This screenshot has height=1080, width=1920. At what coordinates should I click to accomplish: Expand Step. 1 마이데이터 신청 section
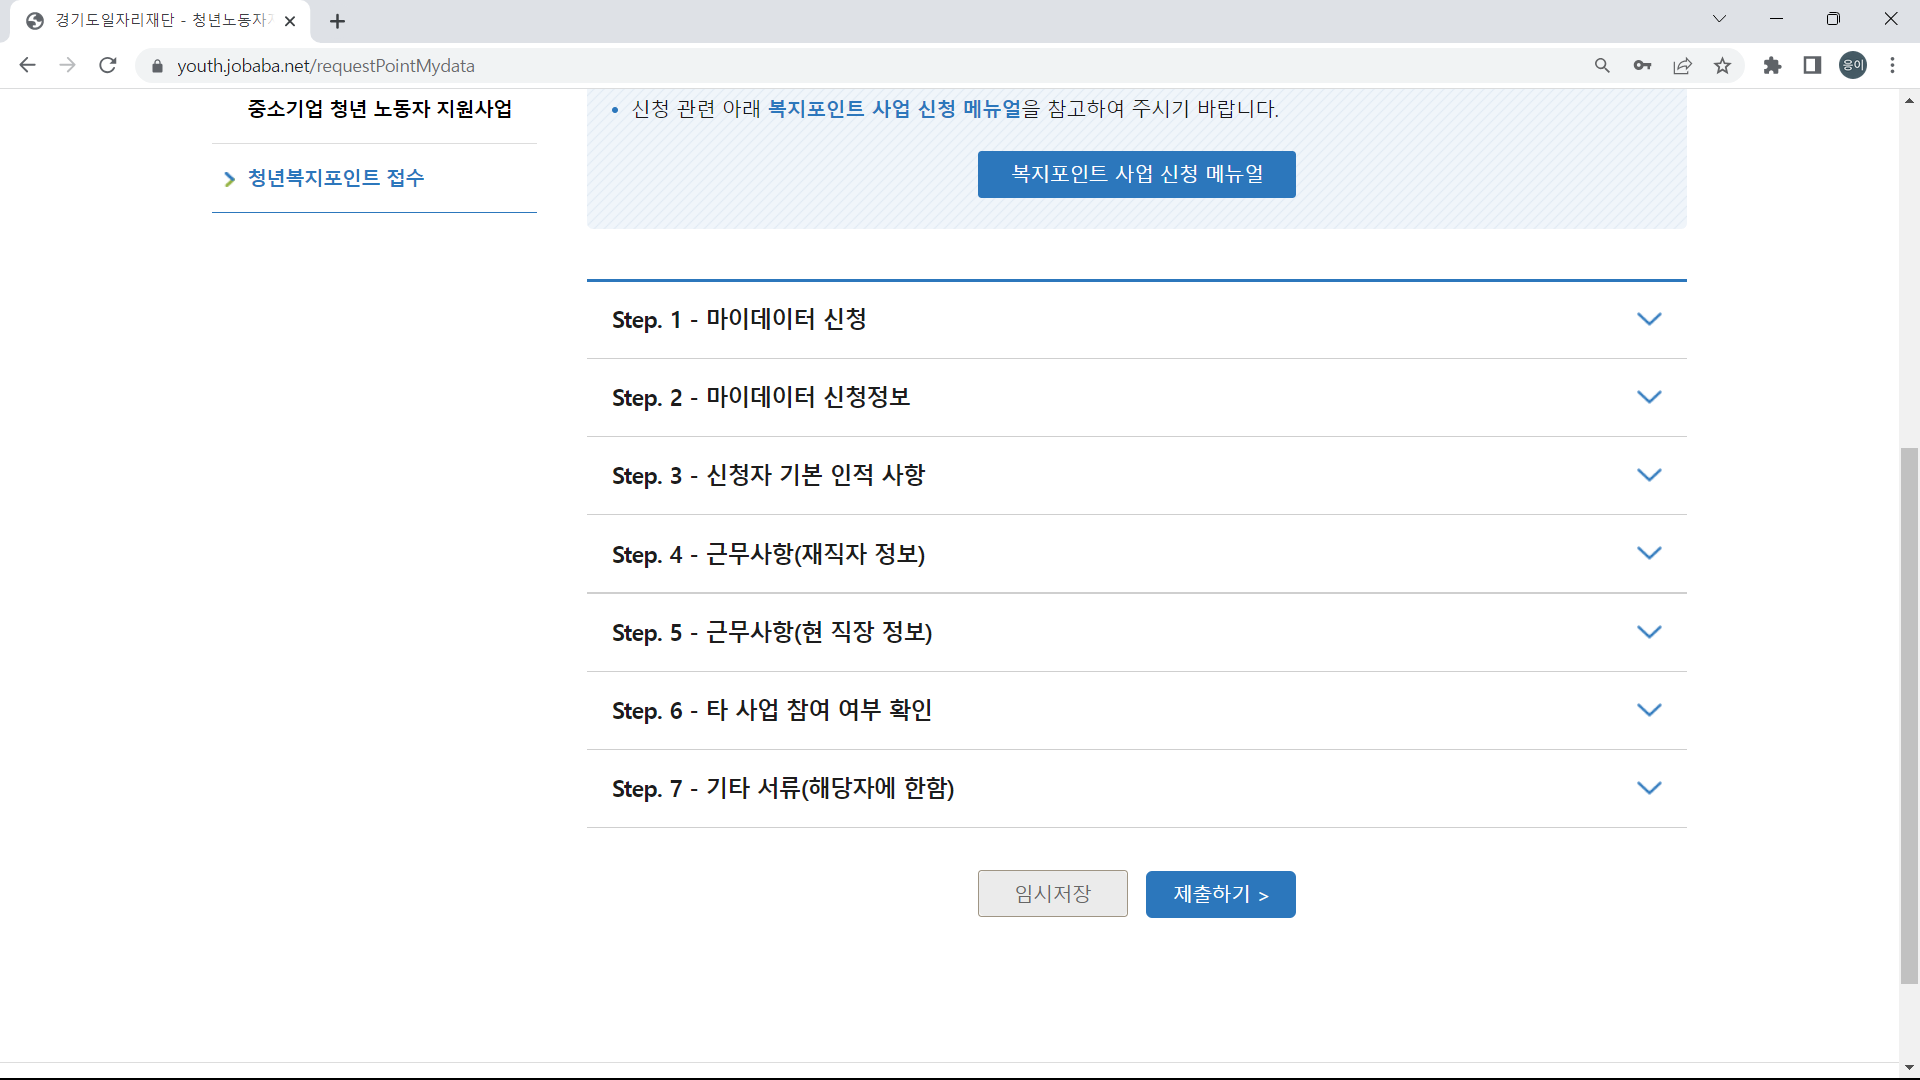click(1136, 319)
